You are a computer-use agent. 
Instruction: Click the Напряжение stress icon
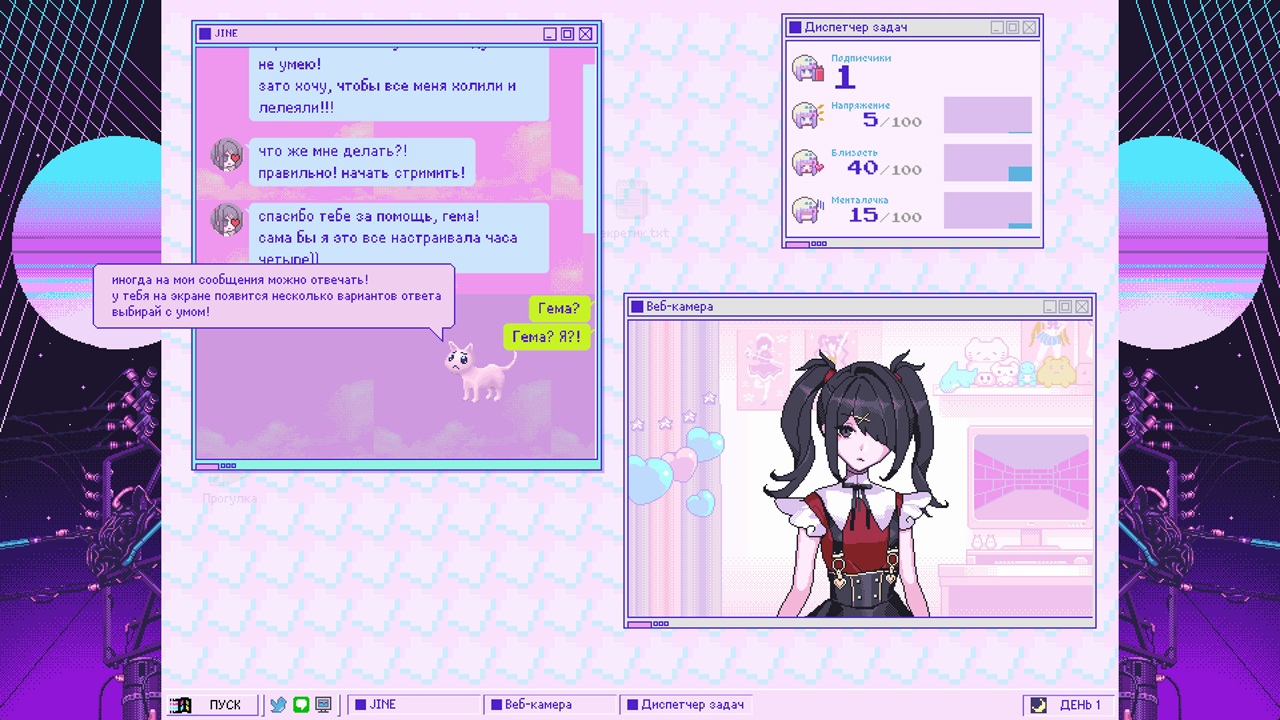(x=807, y=116)
